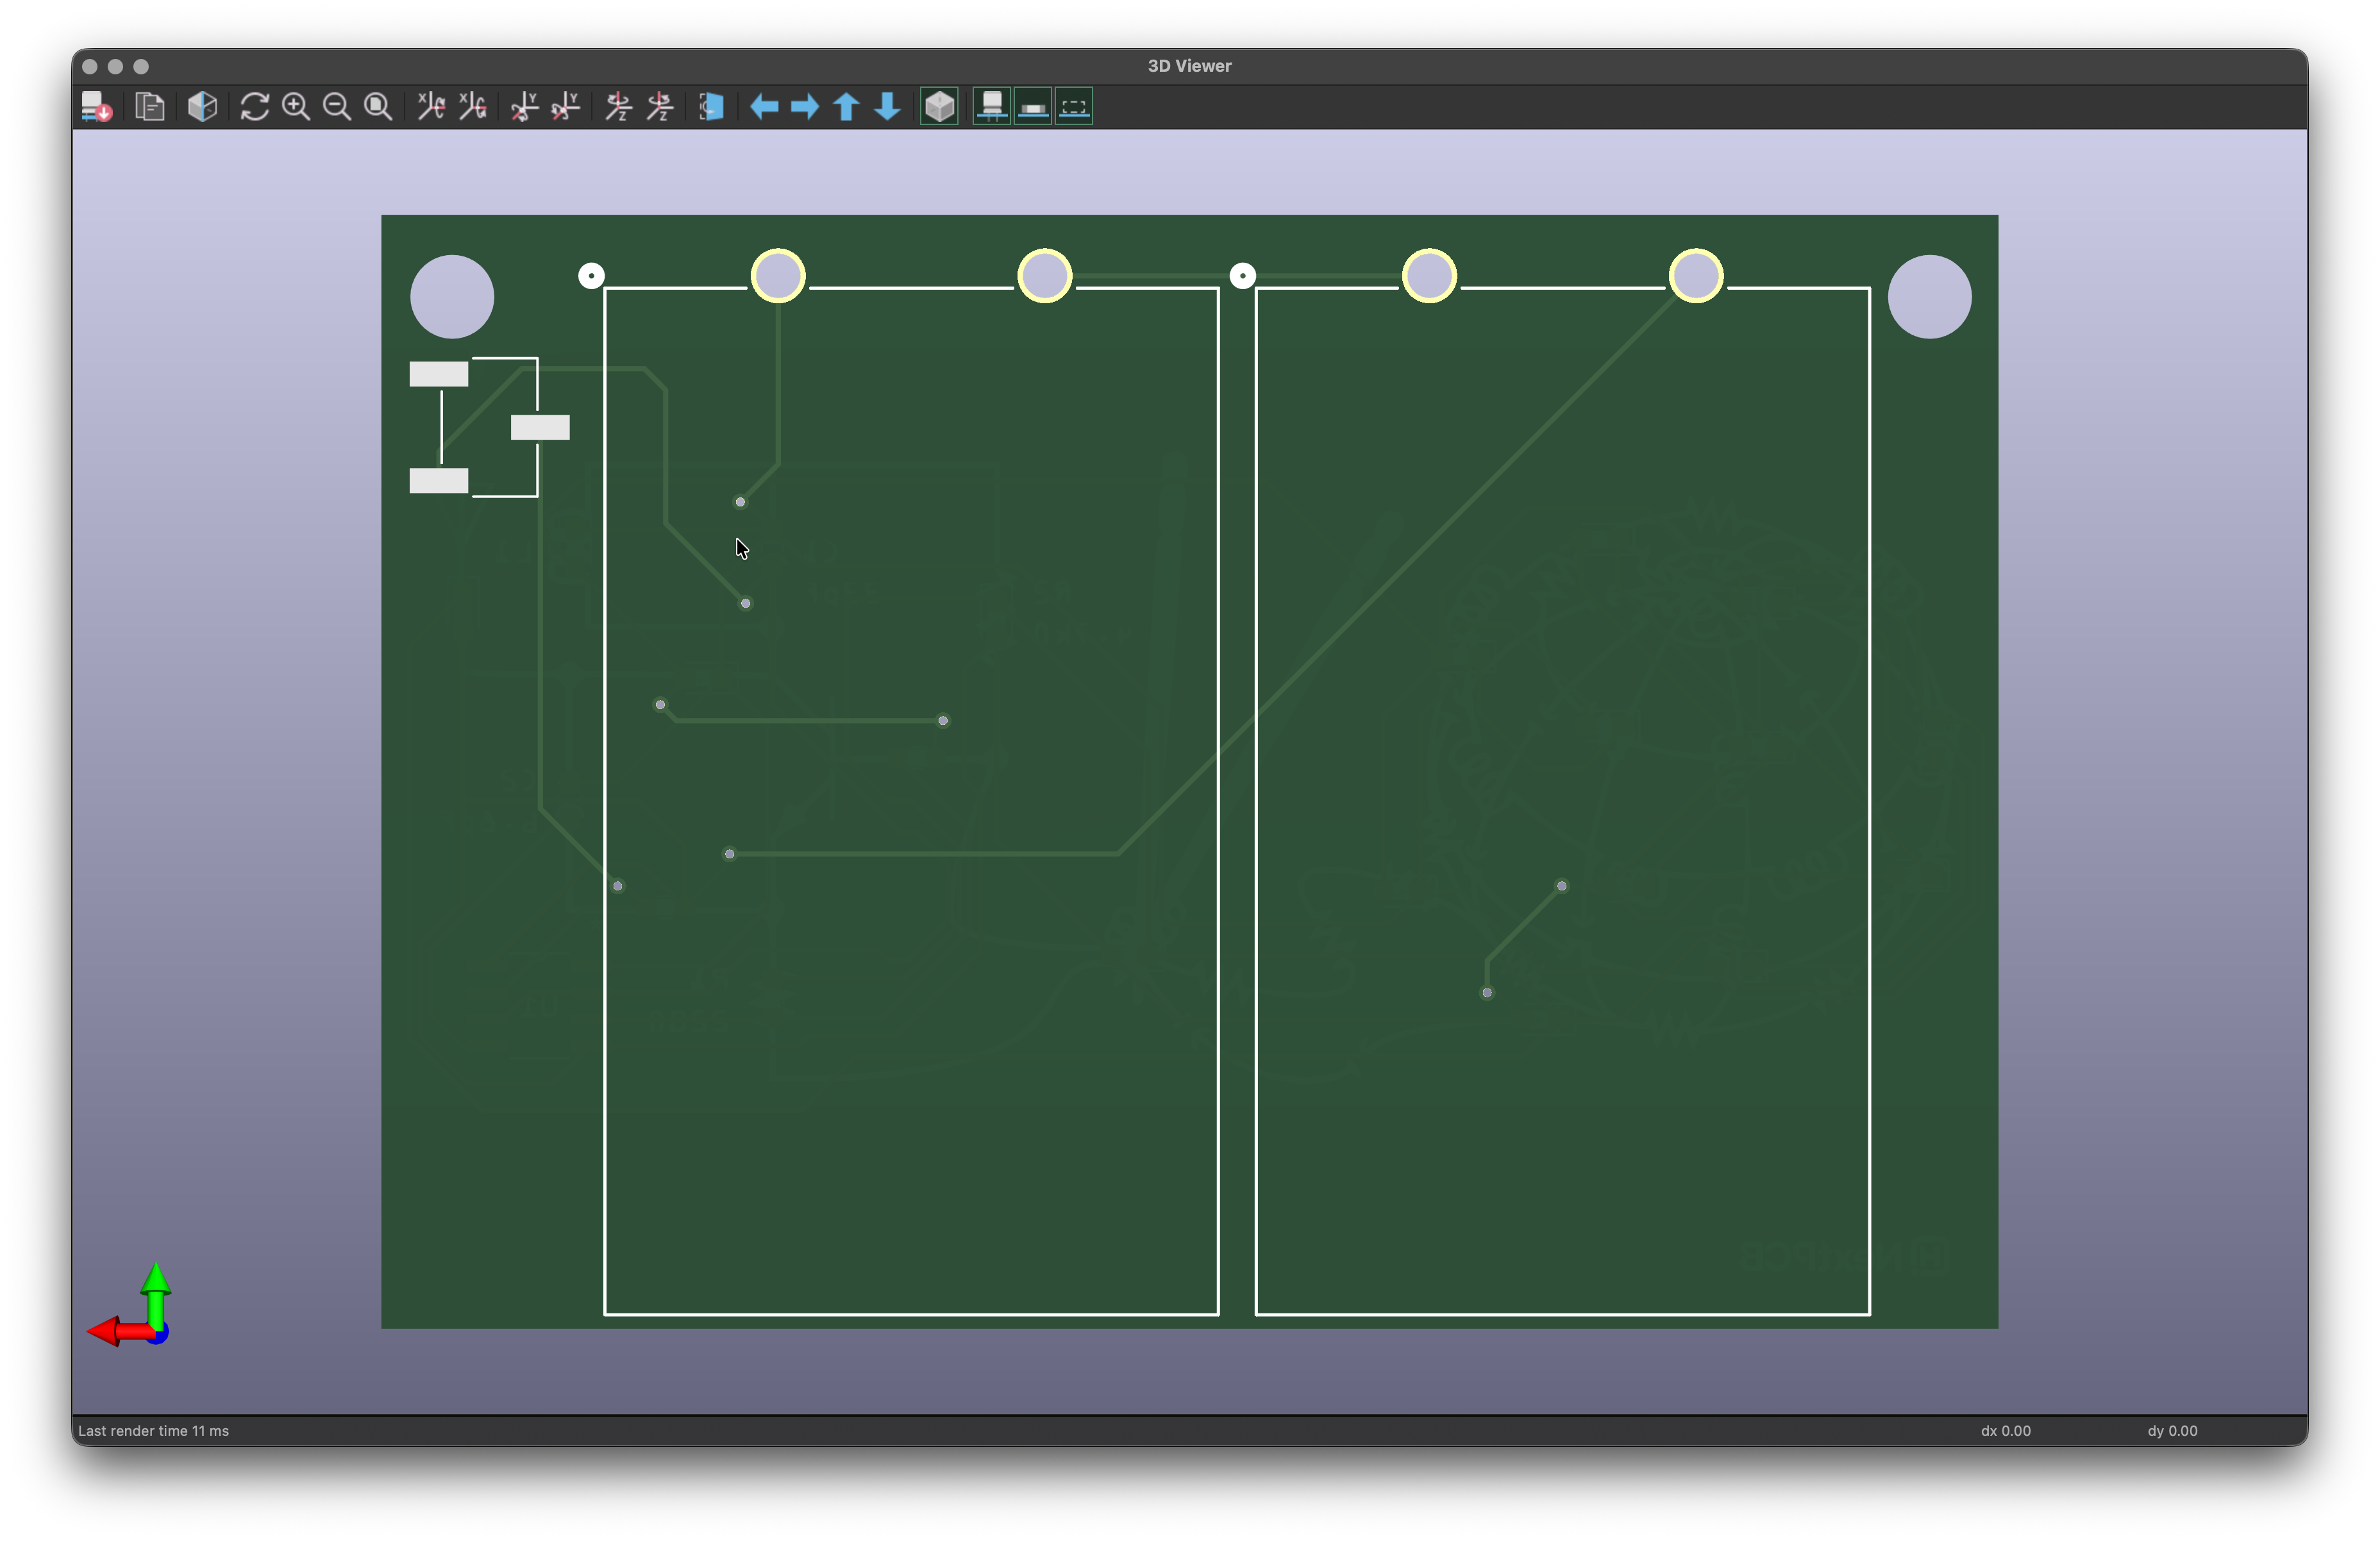2380x1541 pixels.
Task: Rotate the board counterclockwise around the Y axis
Action: pyautogui.click(x=566, y=107)
